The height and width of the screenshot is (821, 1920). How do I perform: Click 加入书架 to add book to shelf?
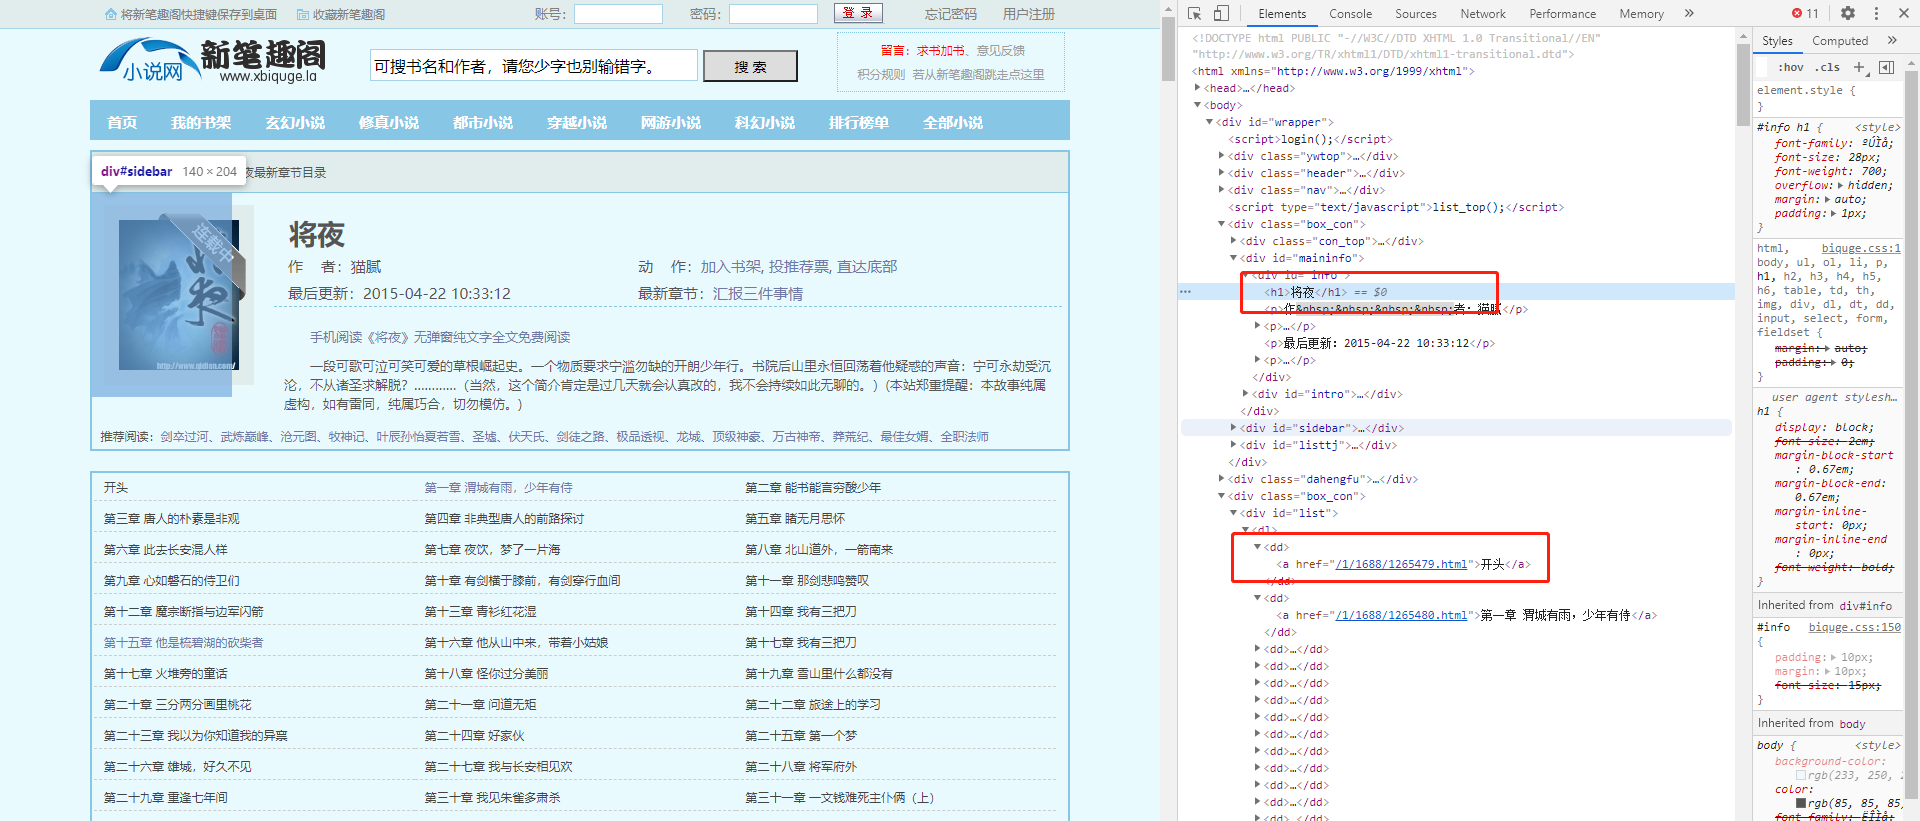click(x=730, y=267)
